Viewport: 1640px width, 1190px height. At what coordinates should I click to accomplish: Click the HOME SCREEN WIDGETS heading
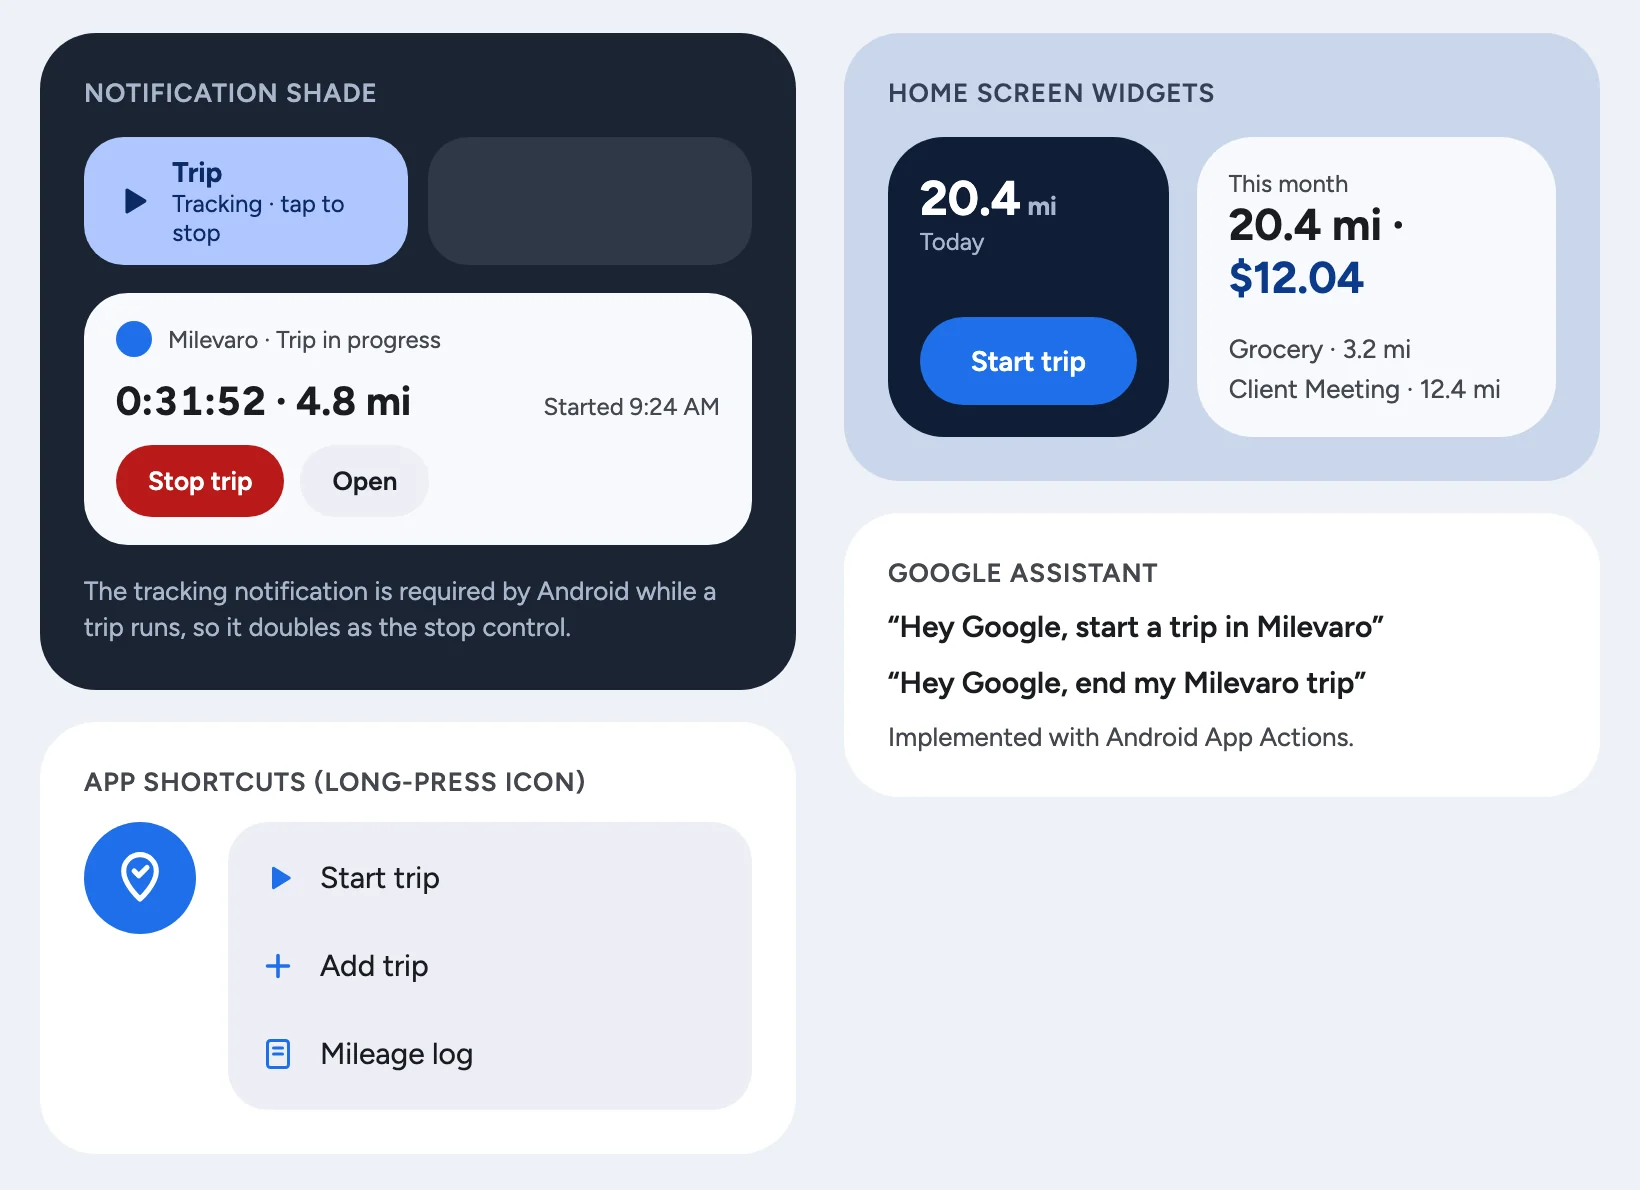pos(1051,93)
